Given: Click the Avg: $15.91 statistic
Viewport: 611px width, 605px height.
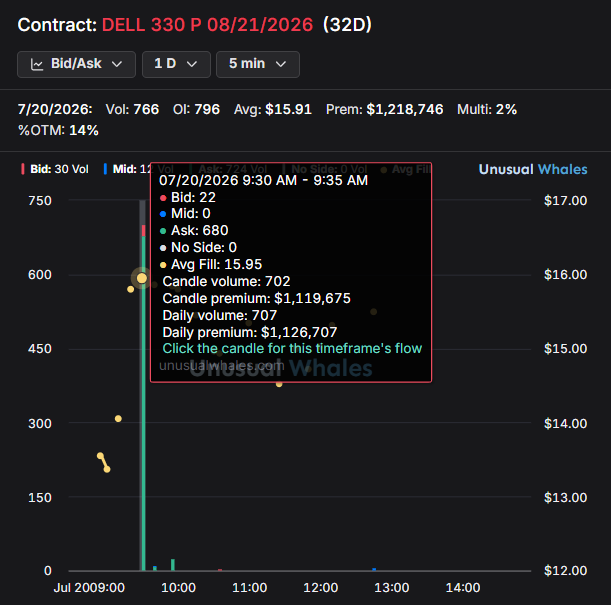Looking at the screenshot, I should click(273, 109).
